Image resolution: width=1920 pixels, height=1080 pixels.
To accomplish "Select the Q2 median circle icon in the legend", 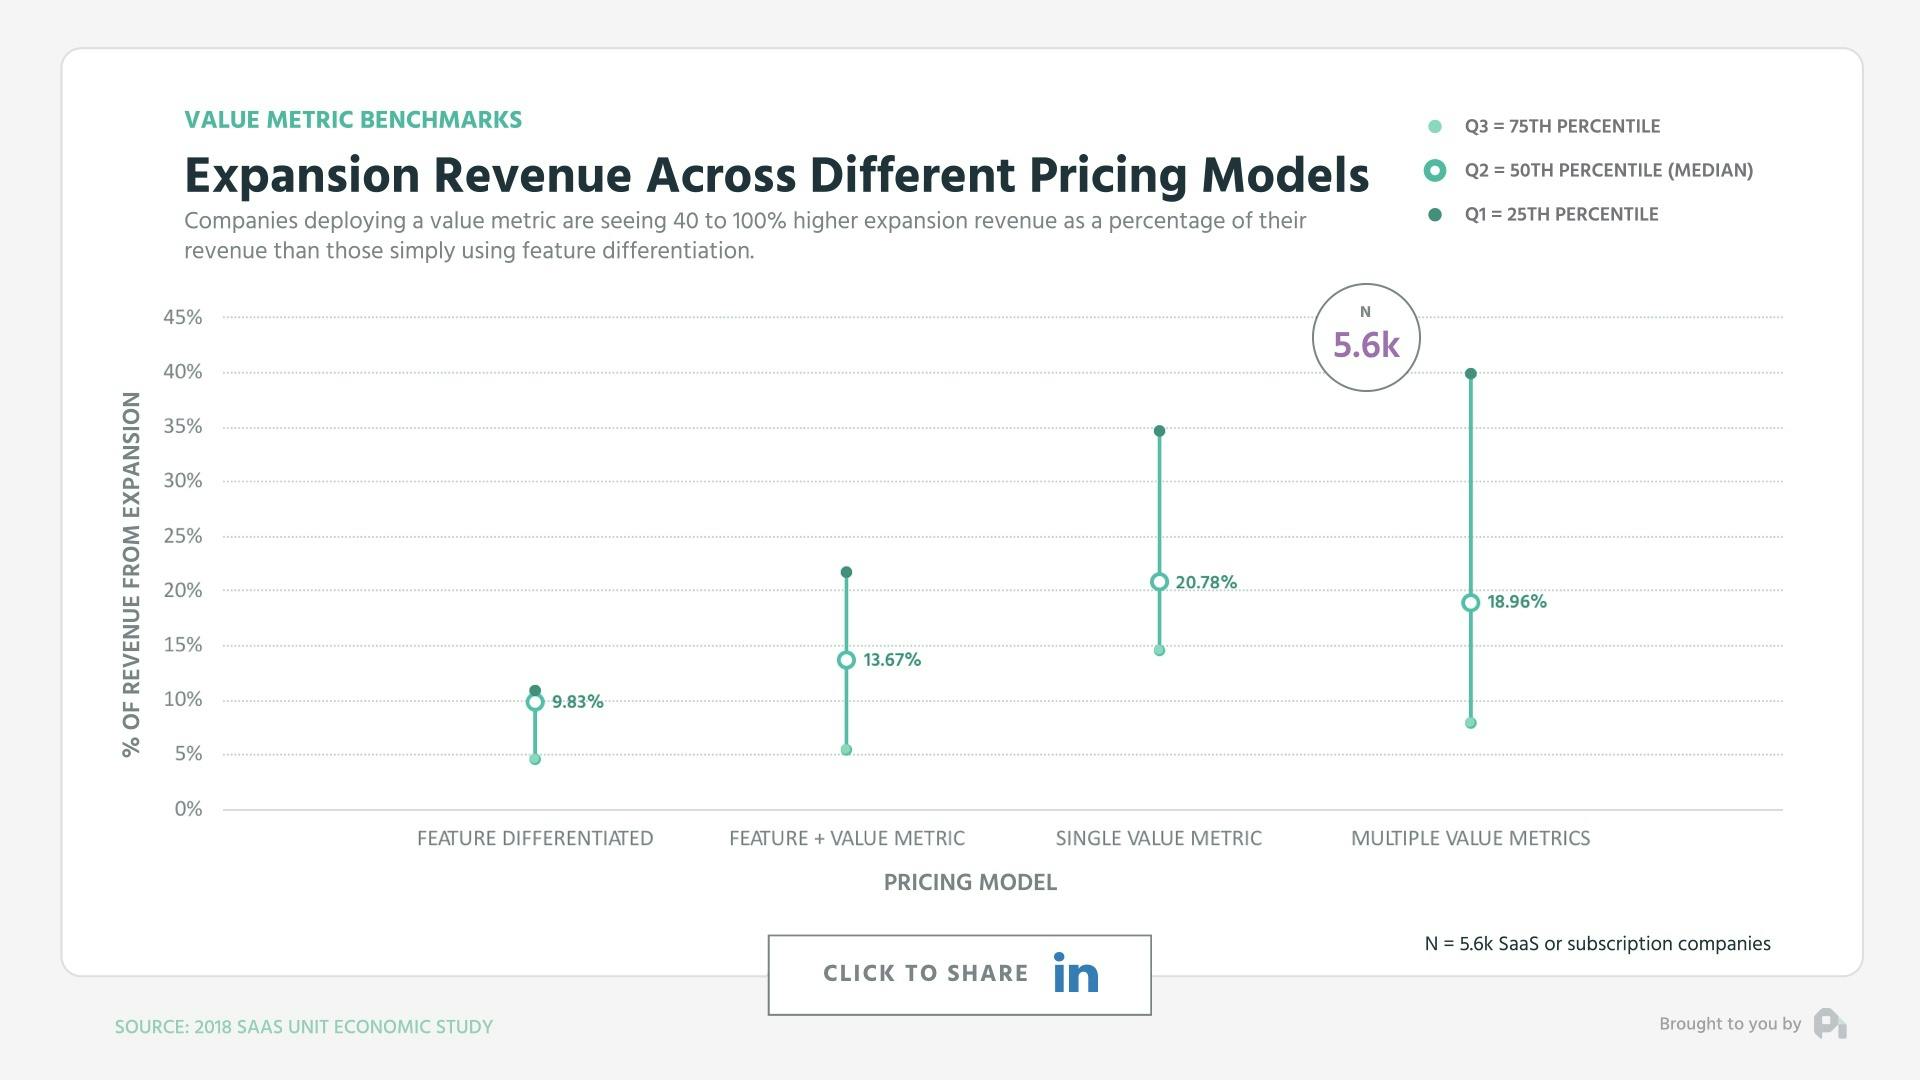I will coord(1434,170).
